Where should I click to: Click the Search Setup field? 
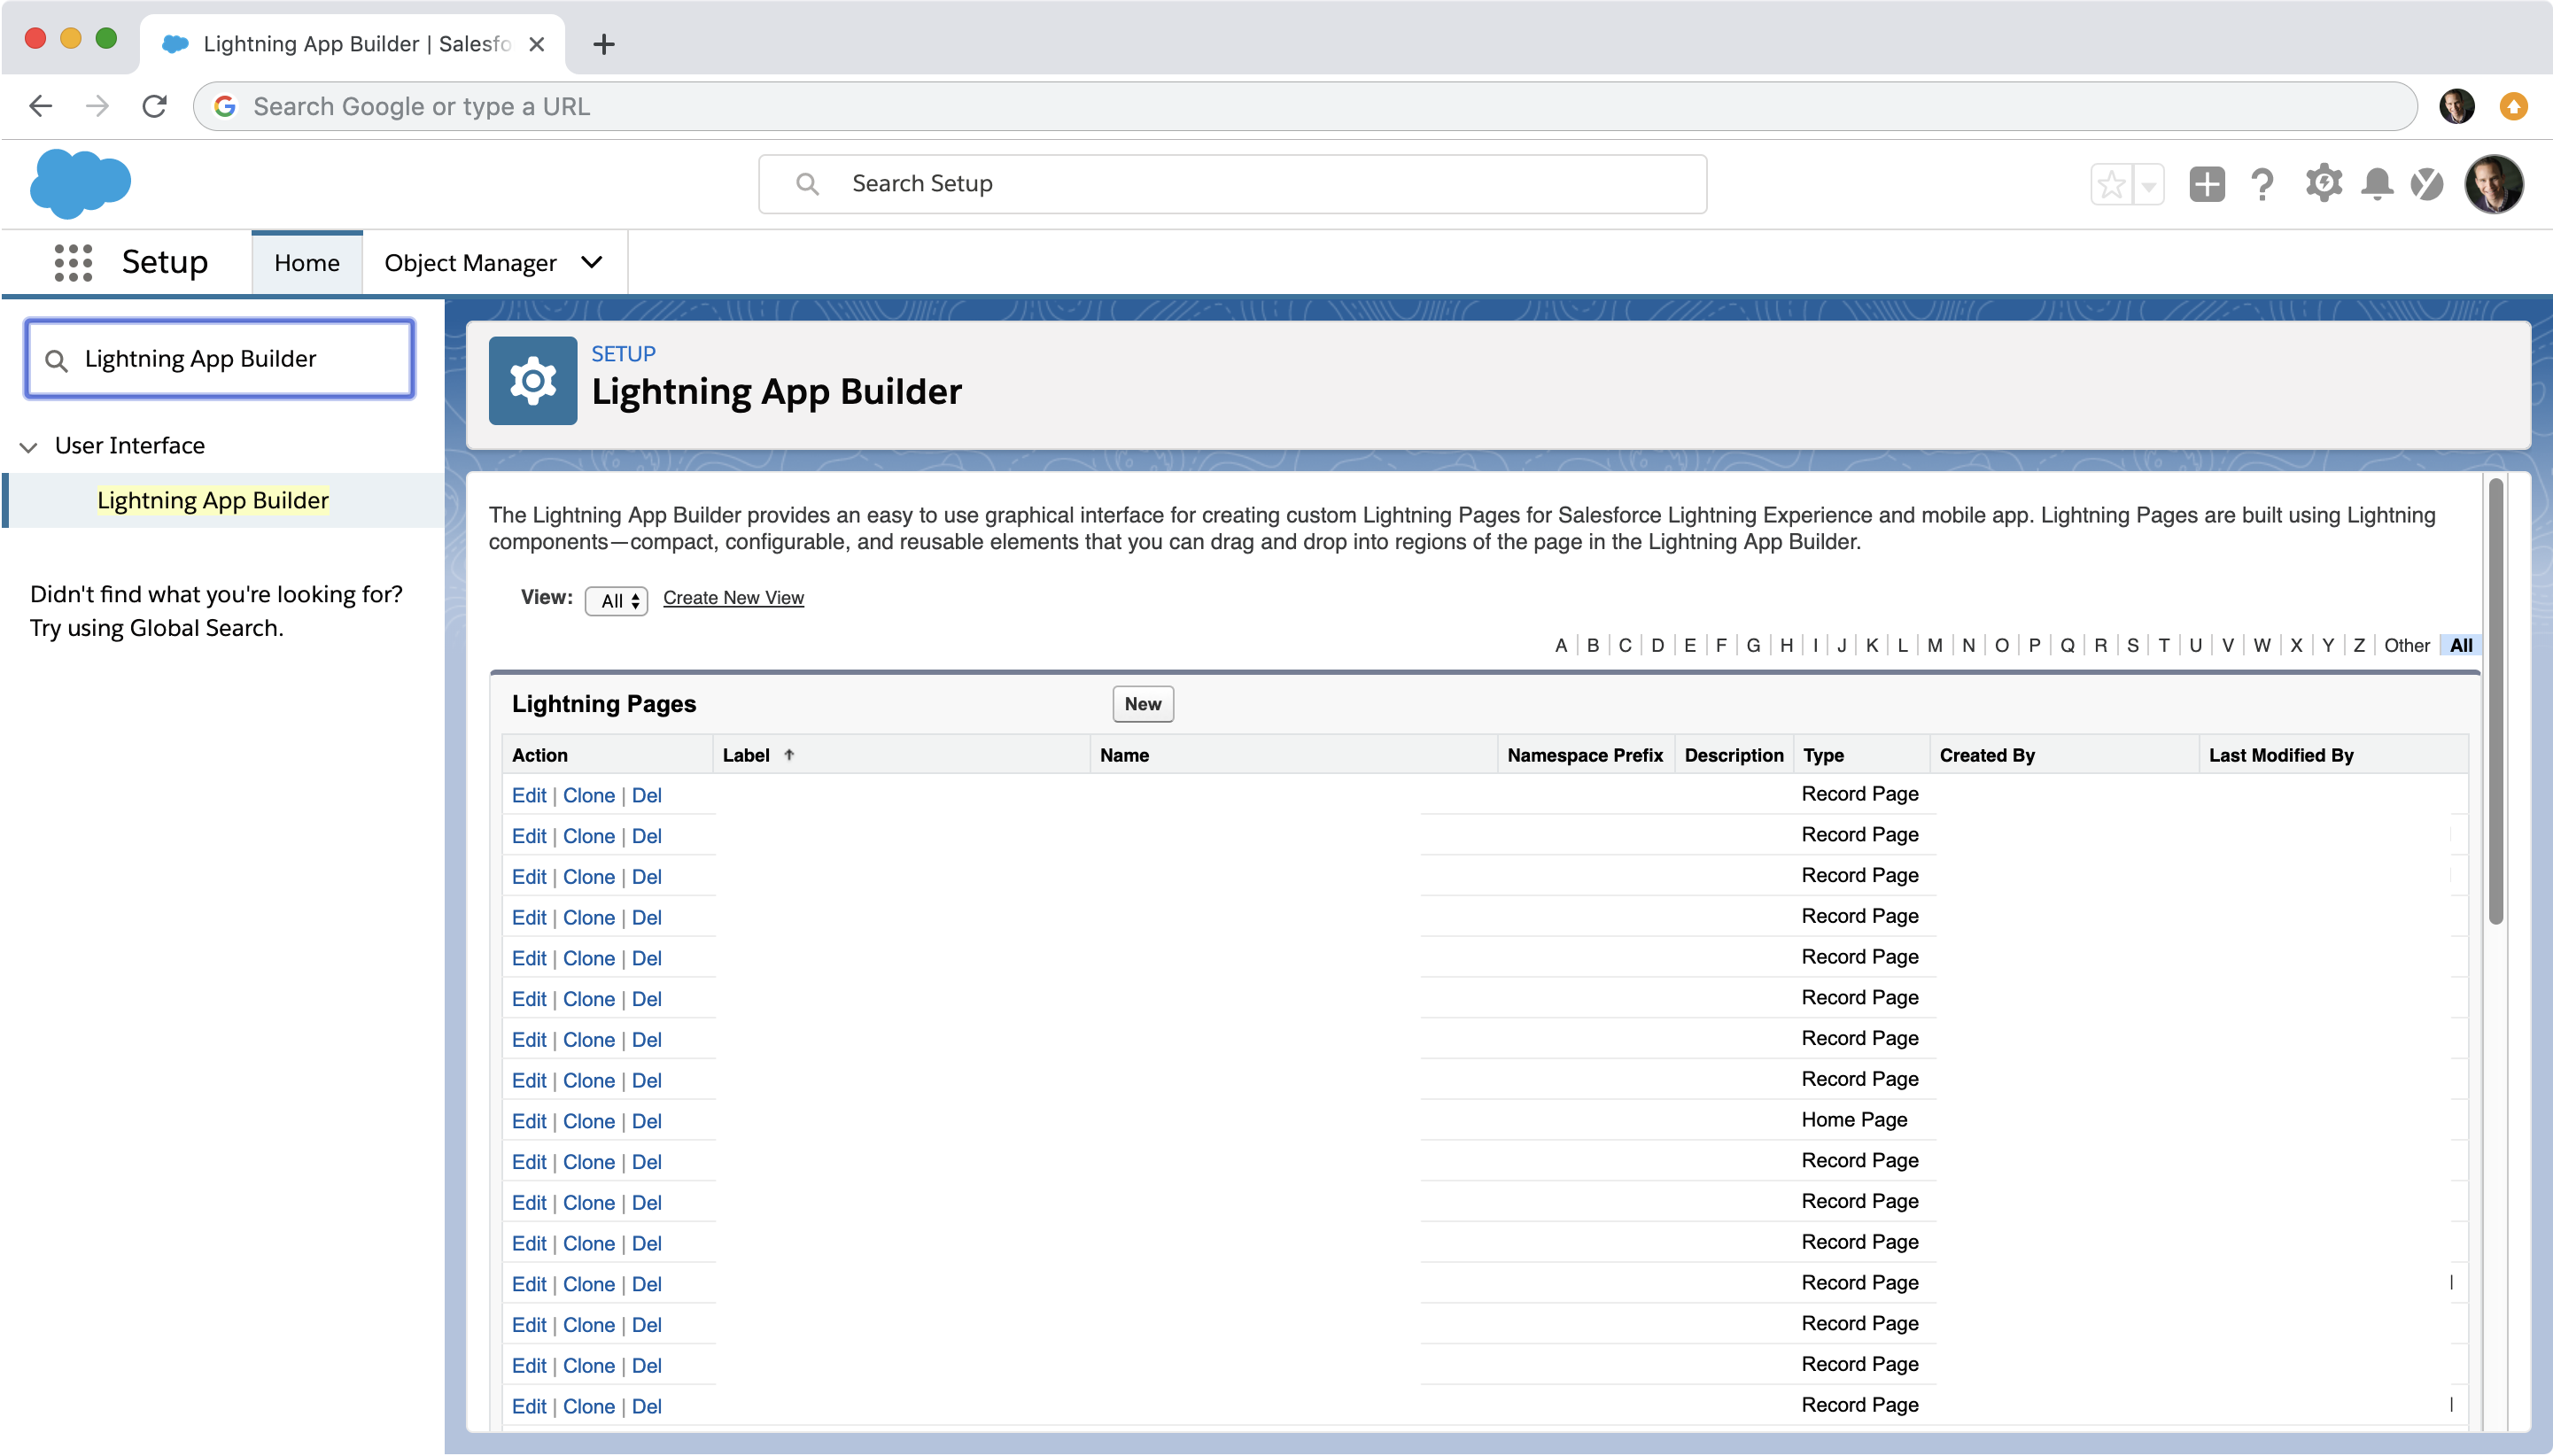coord(1232,184)
